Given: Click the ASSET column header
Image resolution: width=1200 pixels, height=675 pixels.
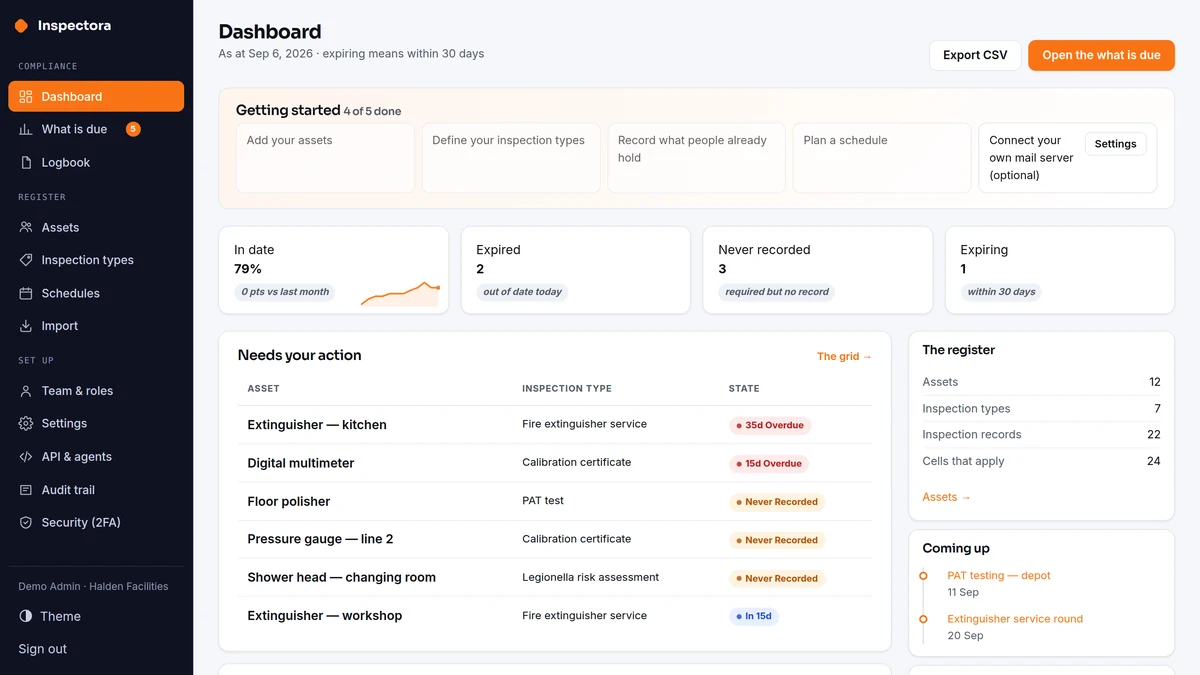Looking at the screenshot, I should 263,388.
